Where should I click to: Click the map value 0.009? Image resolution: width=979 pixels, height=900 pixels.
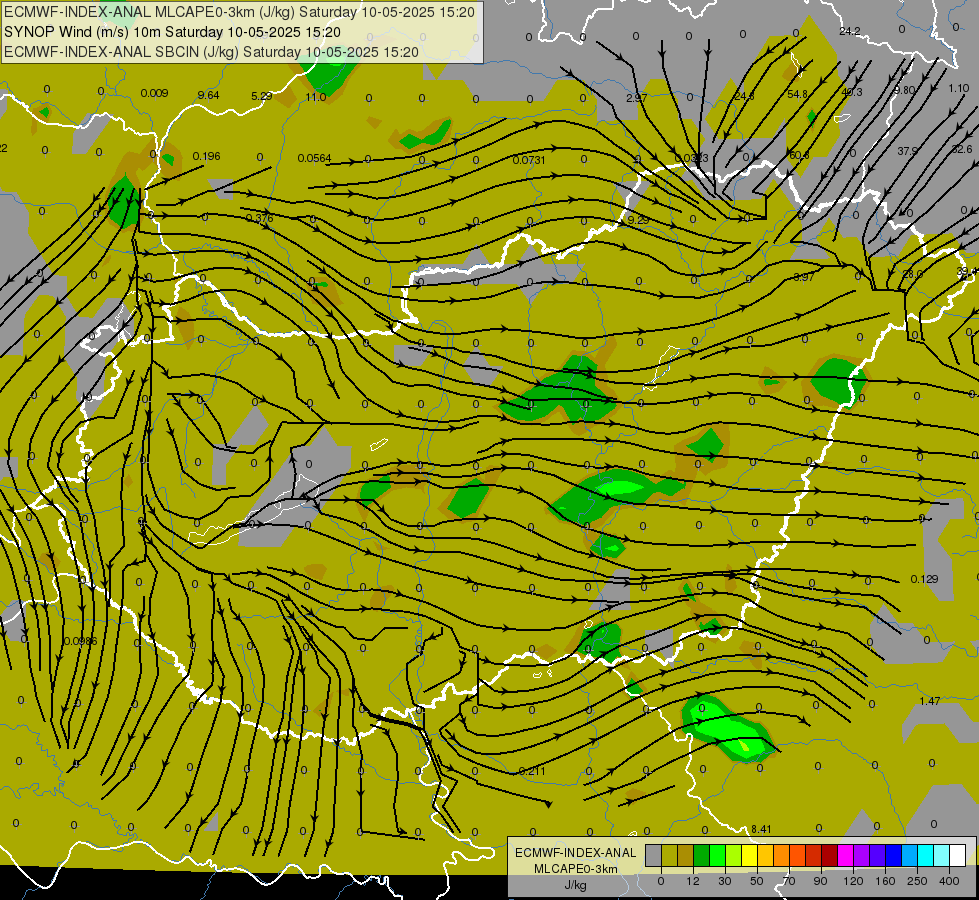[154, 93]
